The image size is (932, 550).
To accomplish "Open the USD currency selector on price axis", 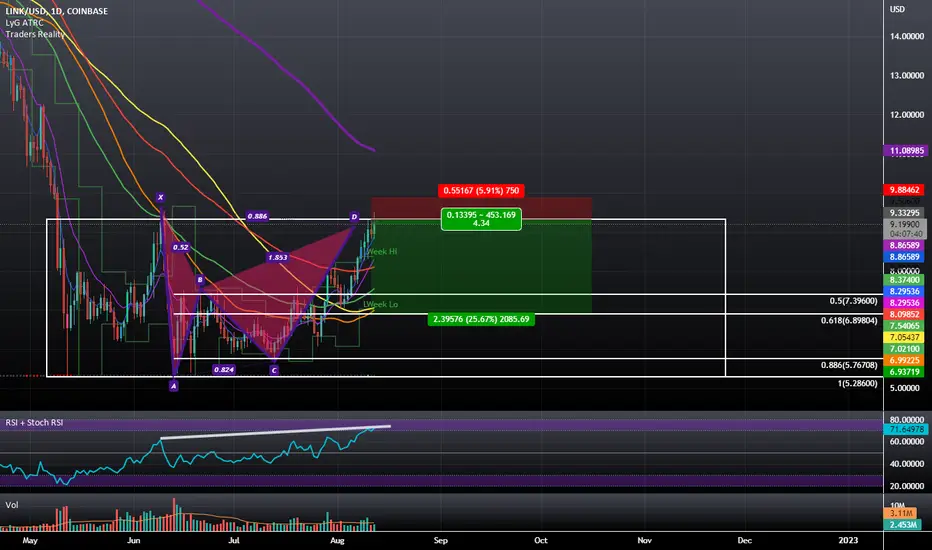I will (897, 9).
